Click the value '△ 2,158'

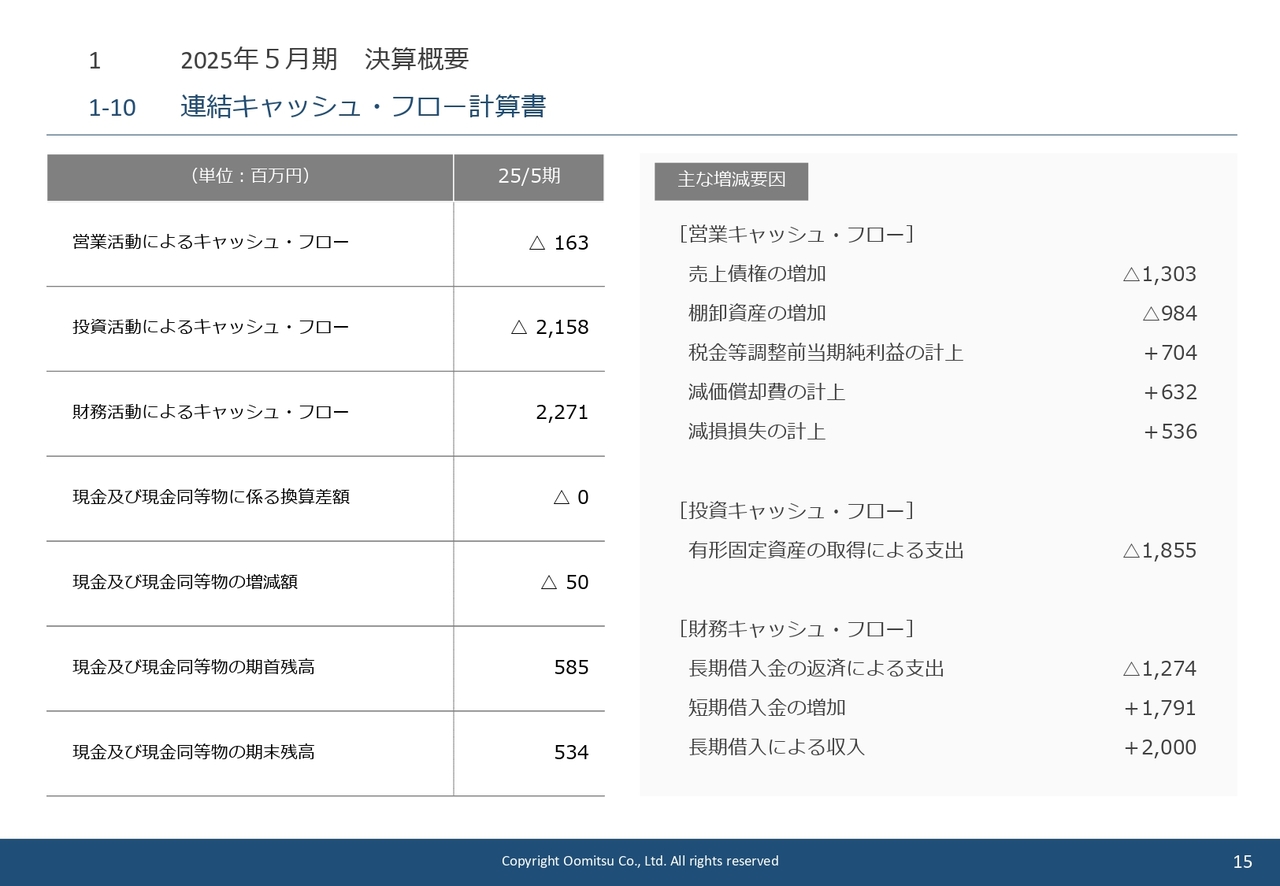550,328
